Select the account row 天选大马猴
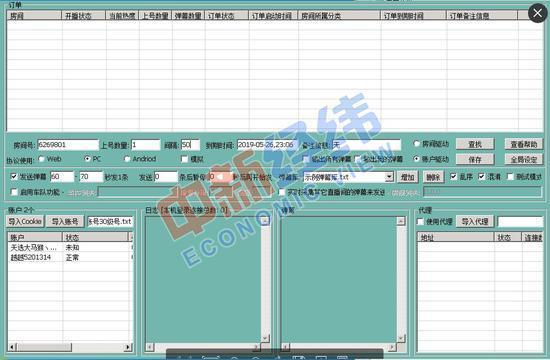Screen dimensions: 550x360 click(70, 247)
